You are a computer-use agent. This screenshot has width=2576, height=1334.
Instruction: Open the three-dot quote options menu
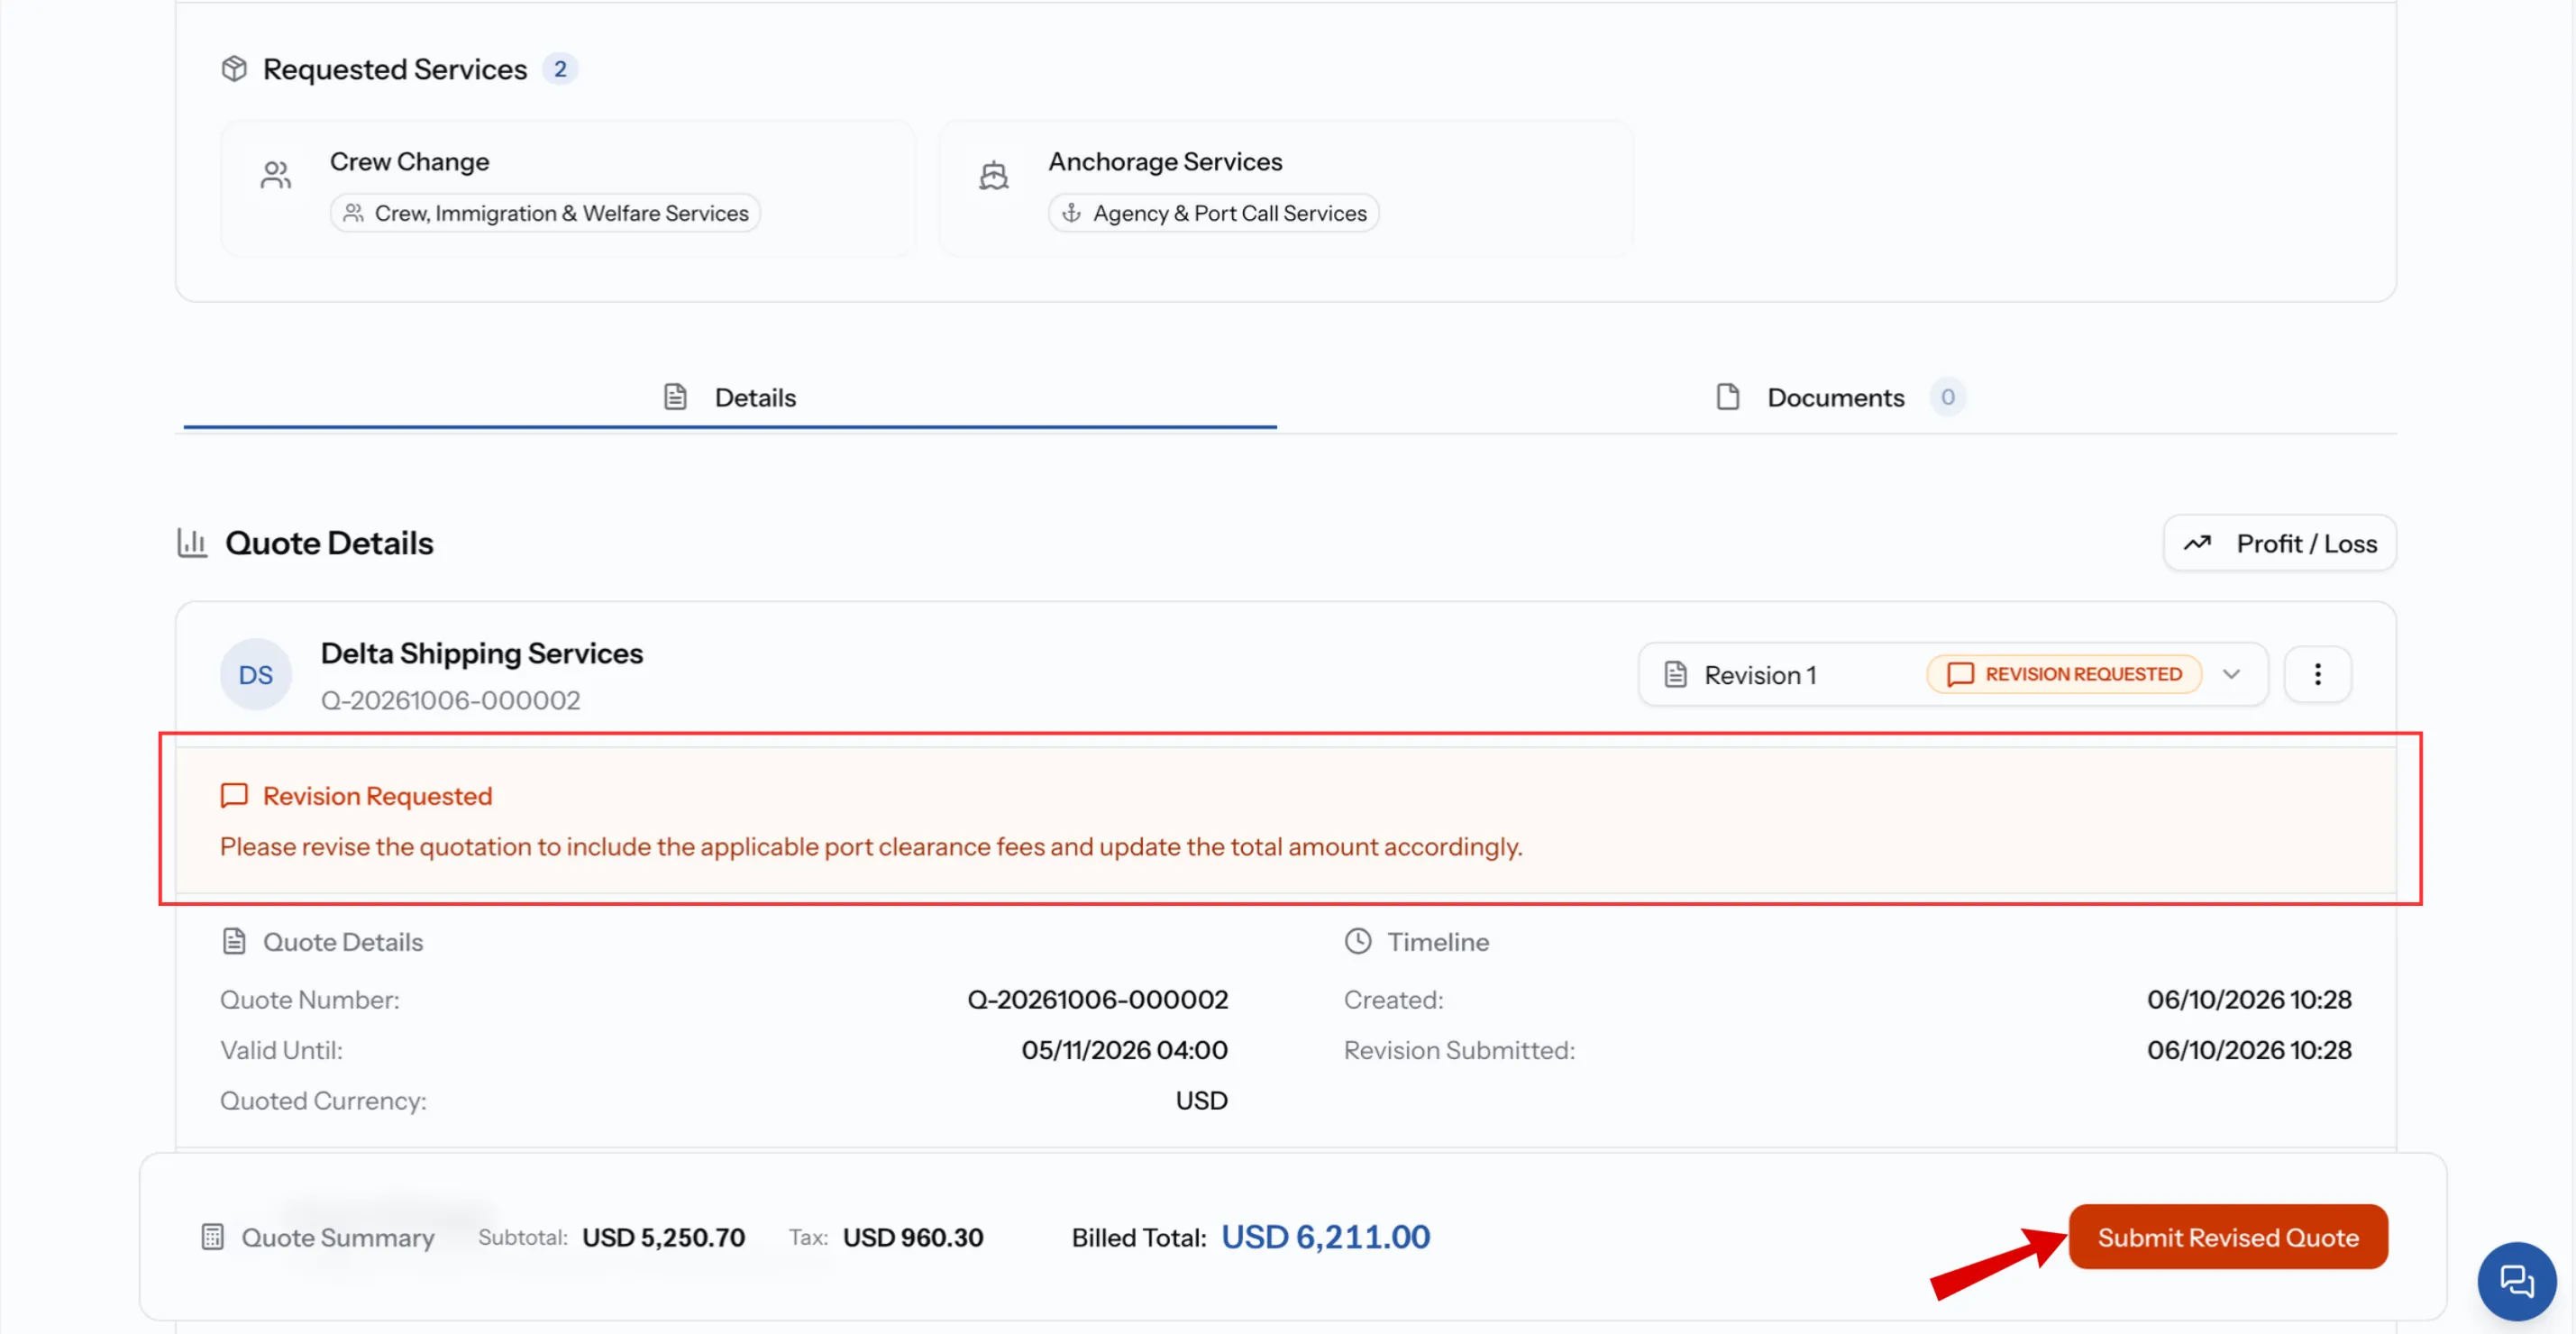click(x=2317, y=675)
